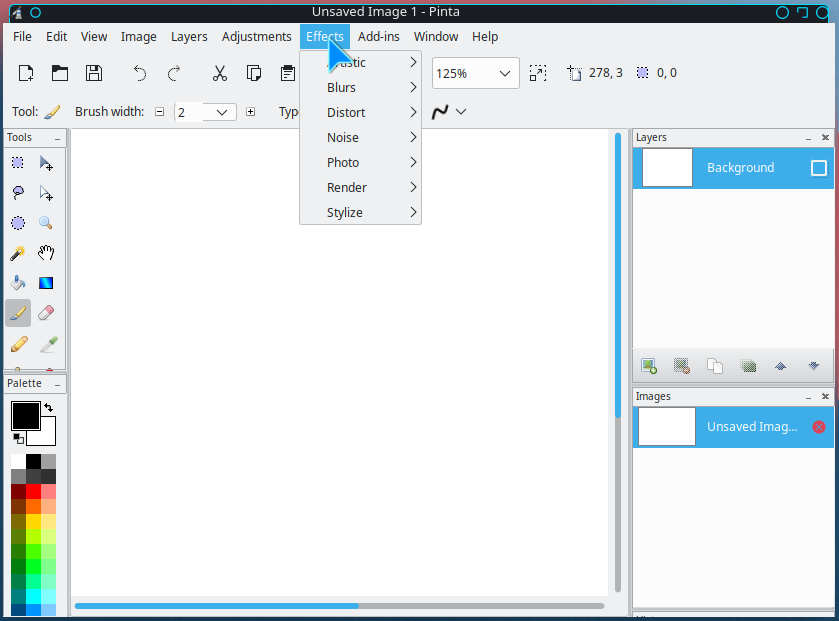Open the Stylize effects submenu
This screenshot has width=839, height=621.
point(360,212)
